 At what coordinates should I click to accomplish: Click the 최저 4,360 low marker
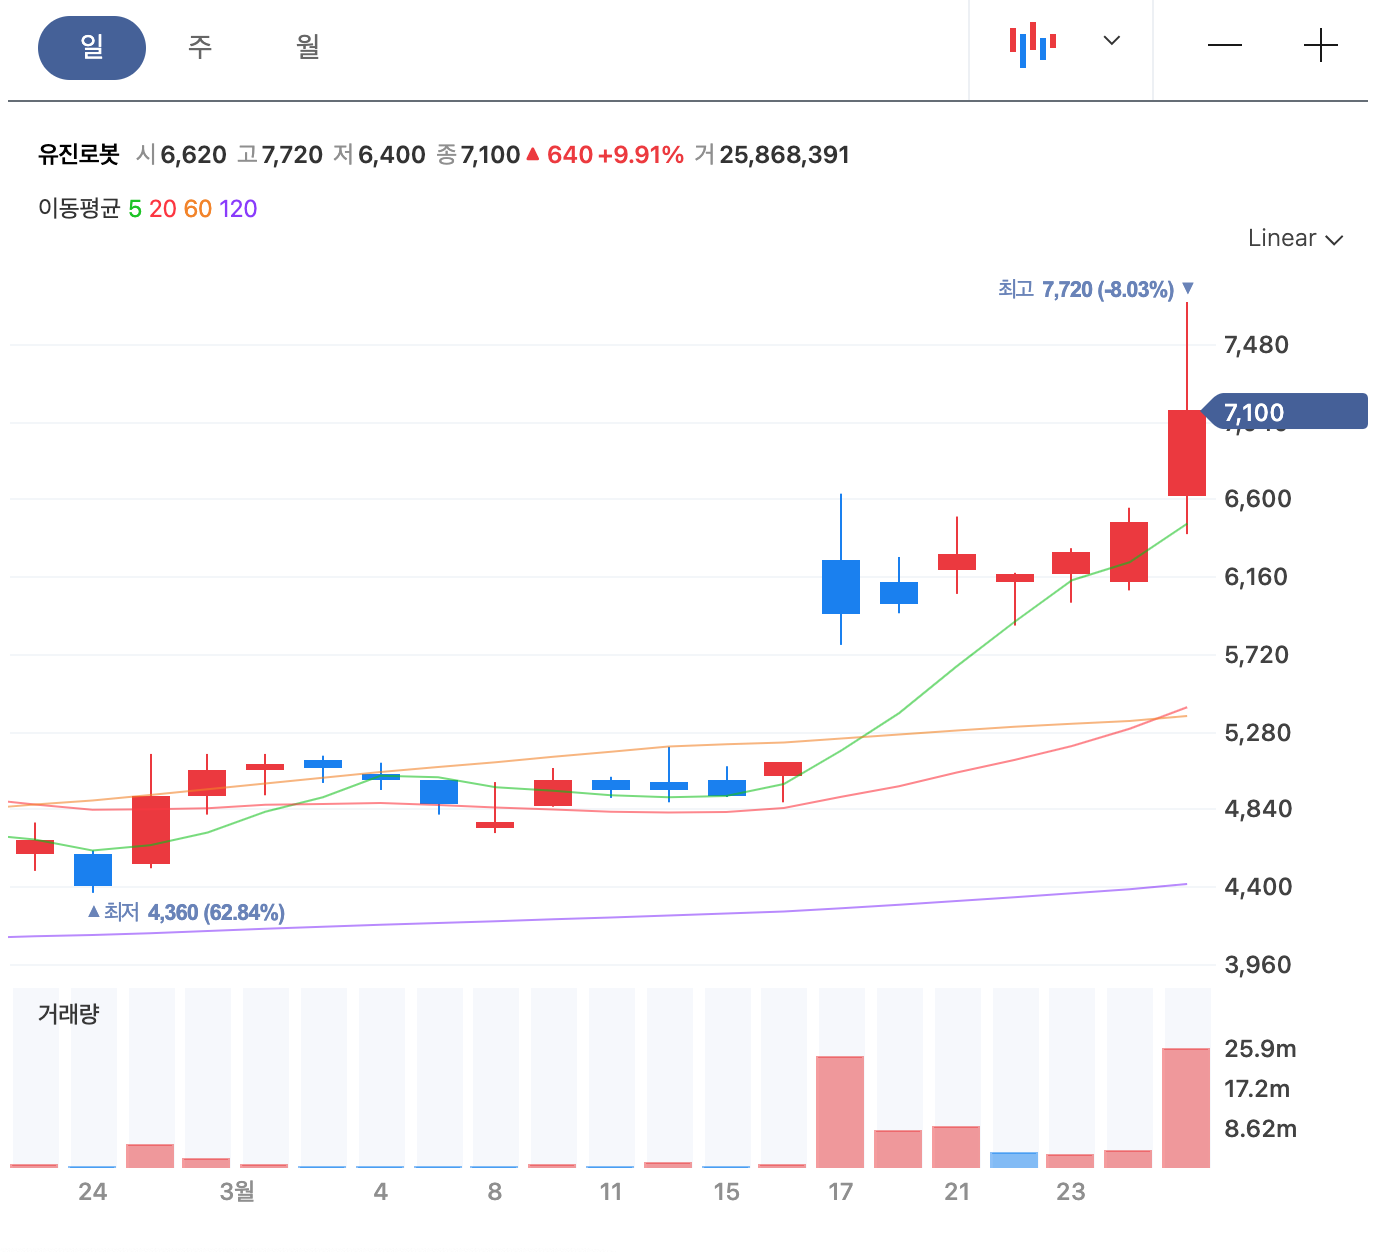pos(187,912)
